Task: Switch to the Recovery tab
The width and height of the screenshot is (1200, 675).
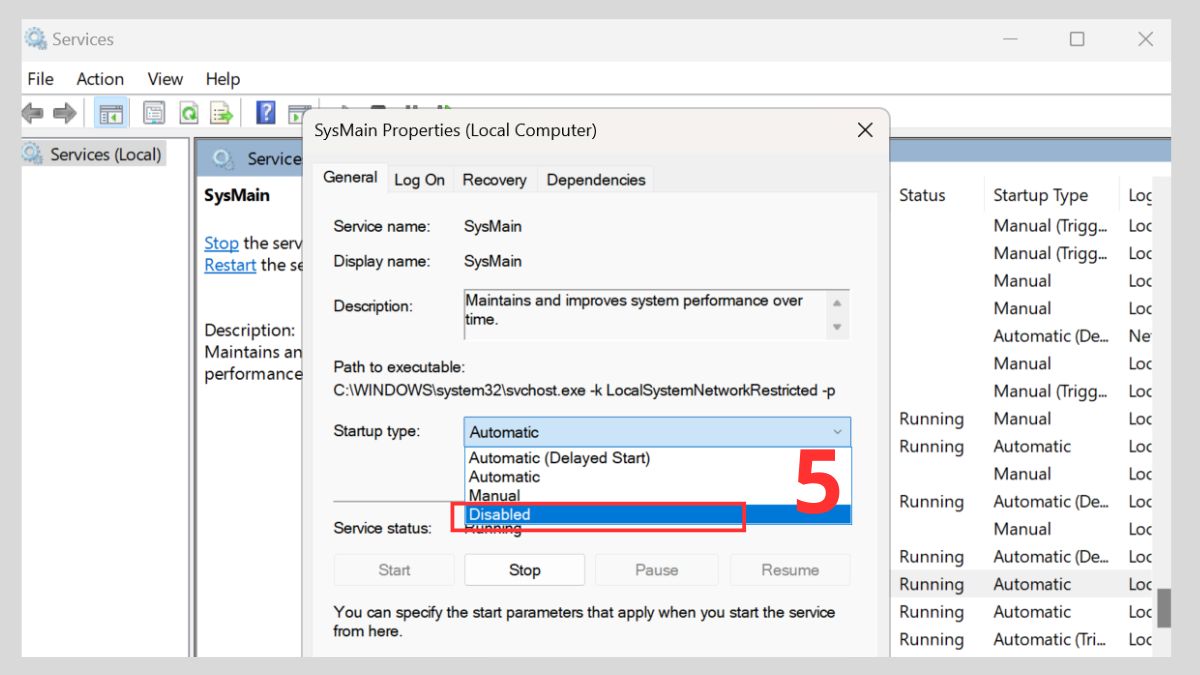Action: pos(494,180)
